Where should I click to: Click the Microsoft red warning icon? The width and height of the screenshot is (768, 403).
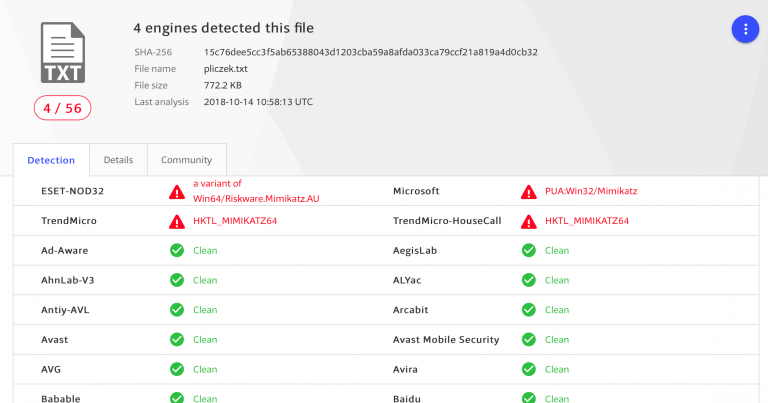[528, 192]
